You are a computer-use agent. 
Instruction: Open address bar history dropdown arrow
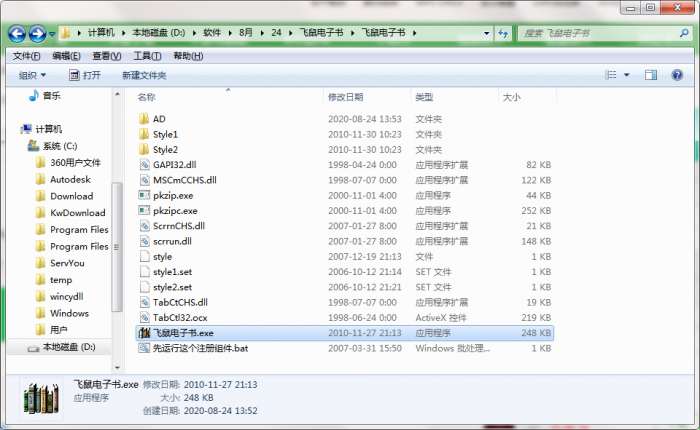[487, 33]
